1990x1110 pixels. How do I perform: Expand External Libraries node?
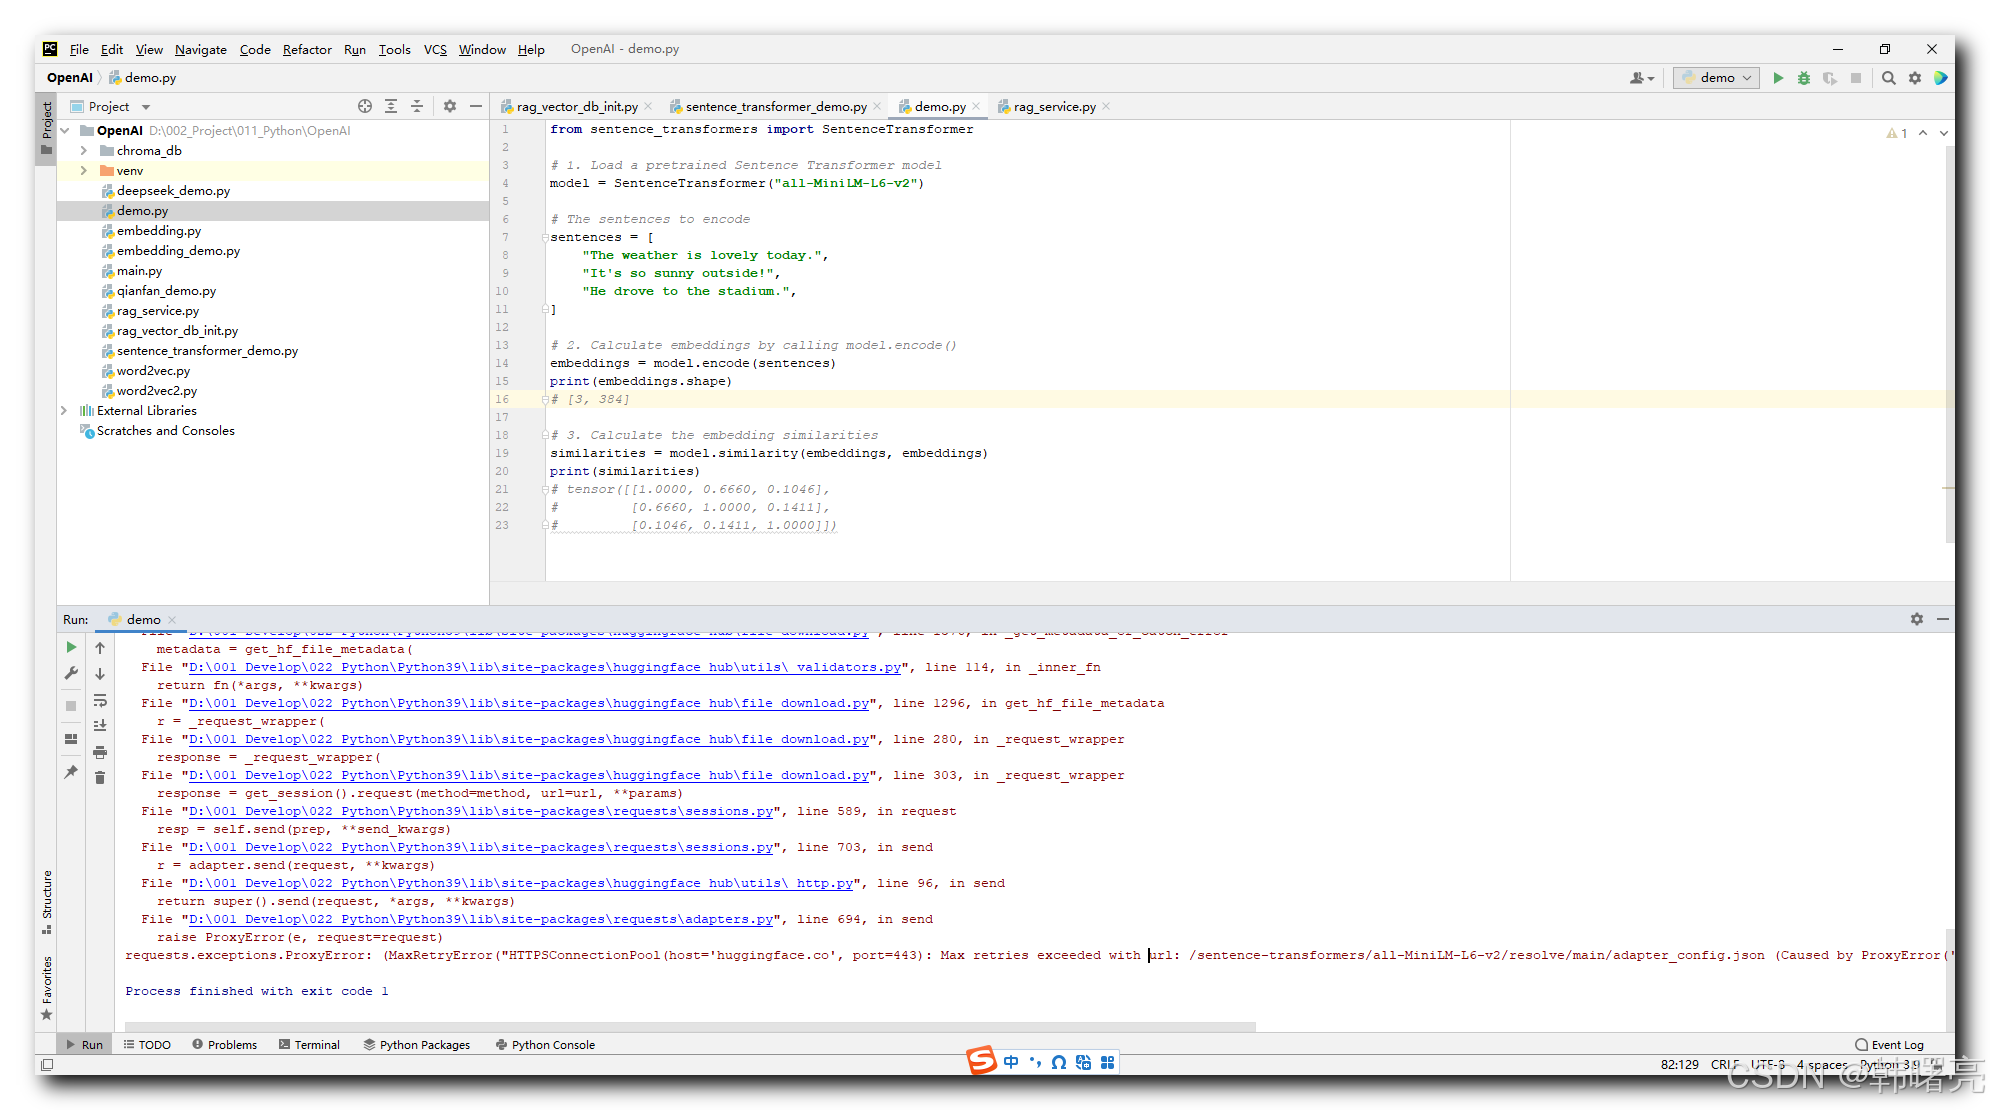(x=64, y=411)
